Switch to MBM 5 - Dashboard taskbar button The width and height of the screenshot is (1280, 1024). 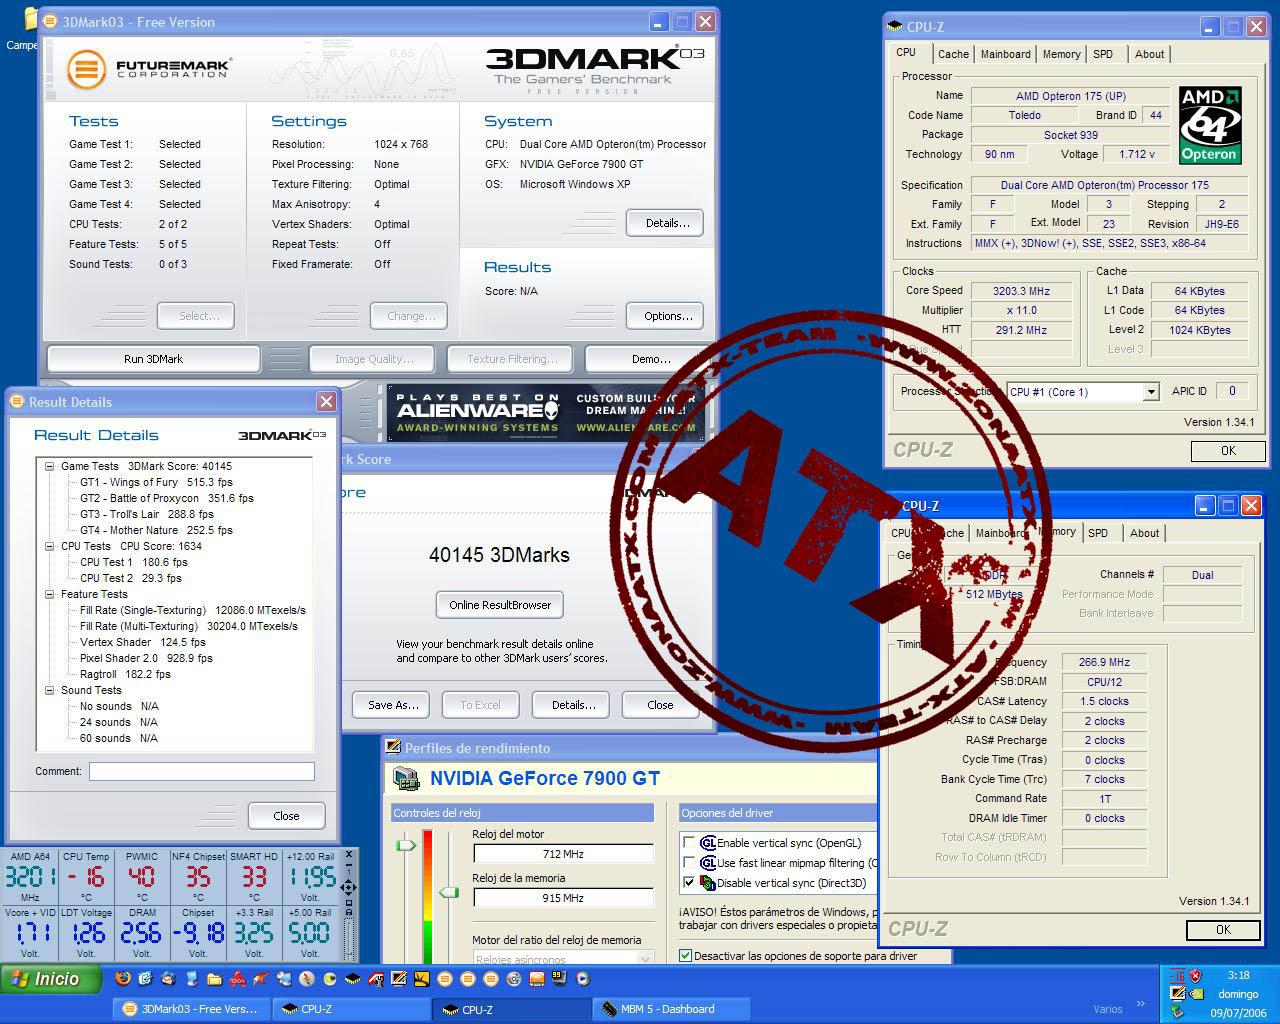(x=670, y=1009)
